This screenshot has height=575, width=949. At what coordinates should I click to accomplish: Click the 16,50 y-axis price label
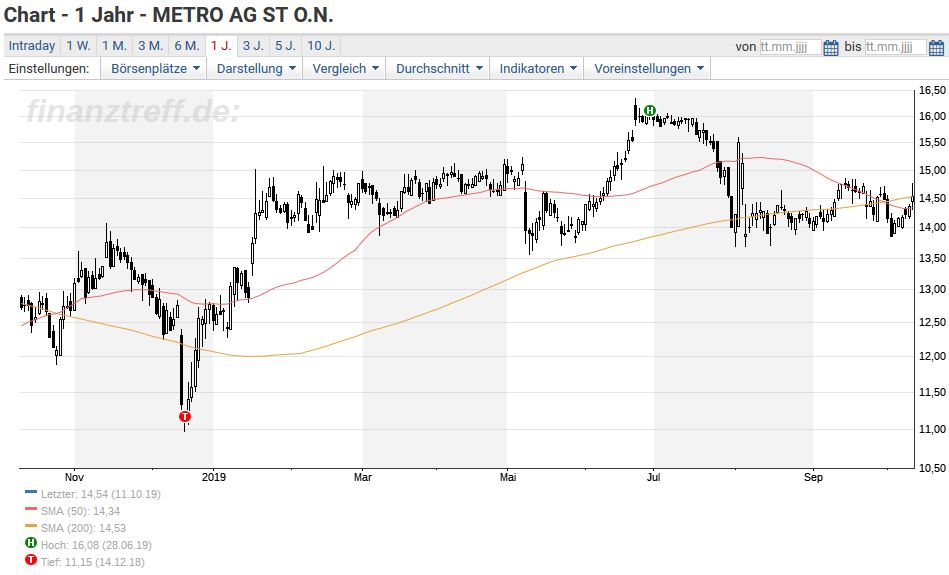[x=932, y=90]
